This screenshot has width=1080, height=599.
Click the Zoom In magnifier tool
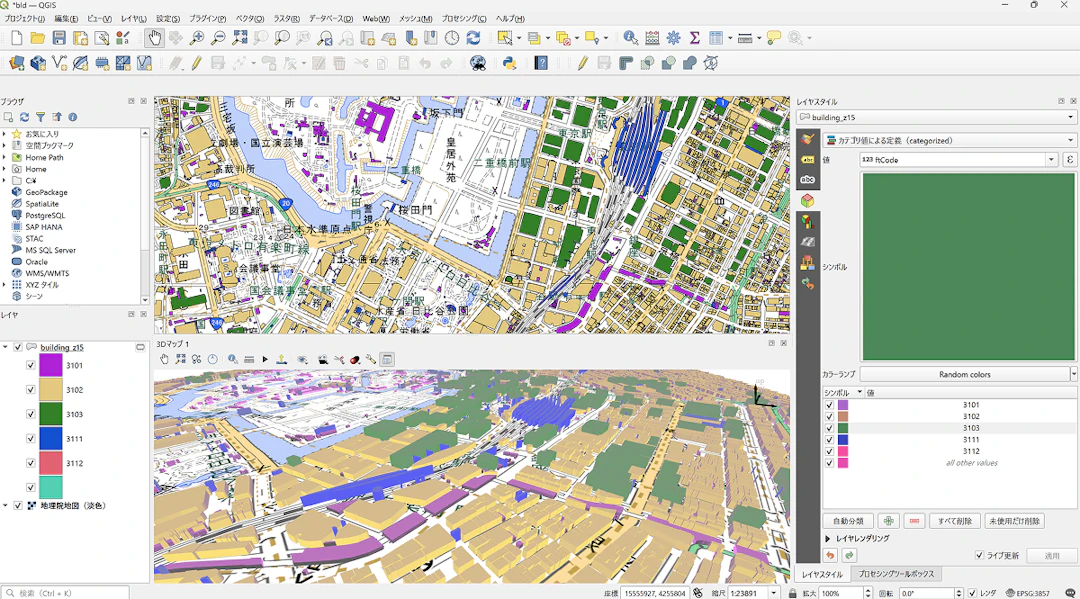click(196, 38)
